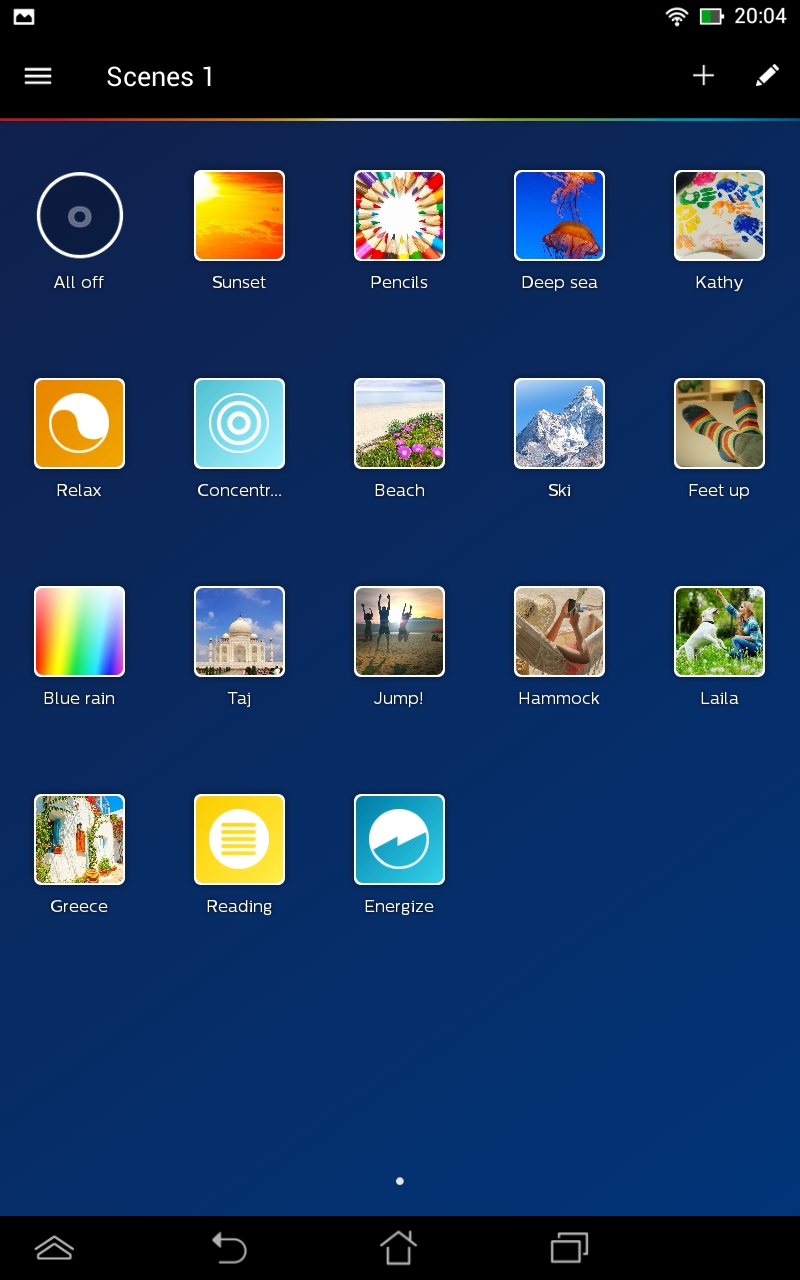Activate the All off scene
The width and height of the screenshot is (800, 1280).
80,215
